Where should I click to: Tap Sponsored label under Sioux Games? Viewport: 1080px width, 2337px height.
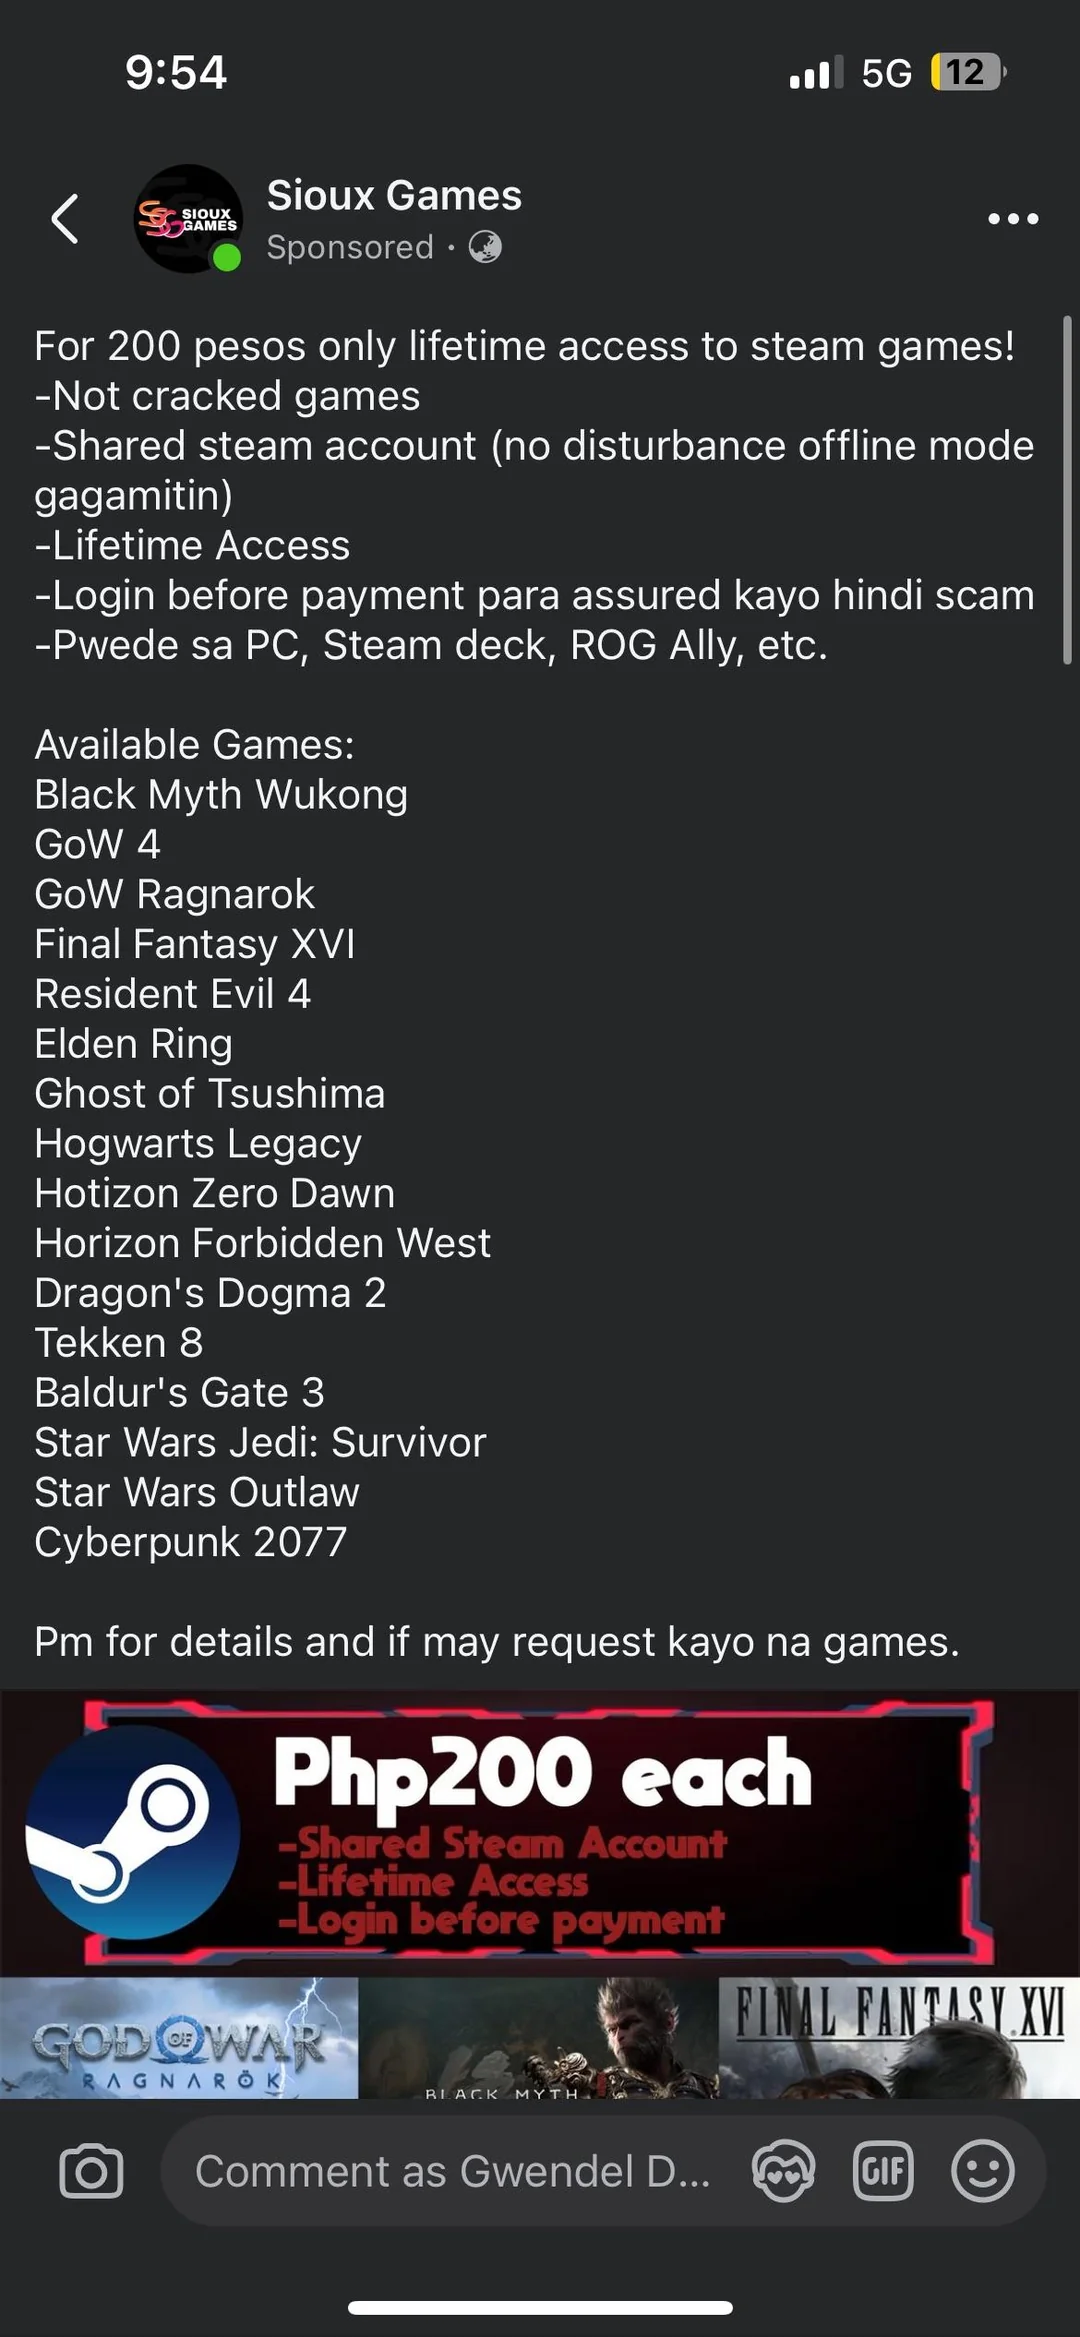click(x=348, y=247)
